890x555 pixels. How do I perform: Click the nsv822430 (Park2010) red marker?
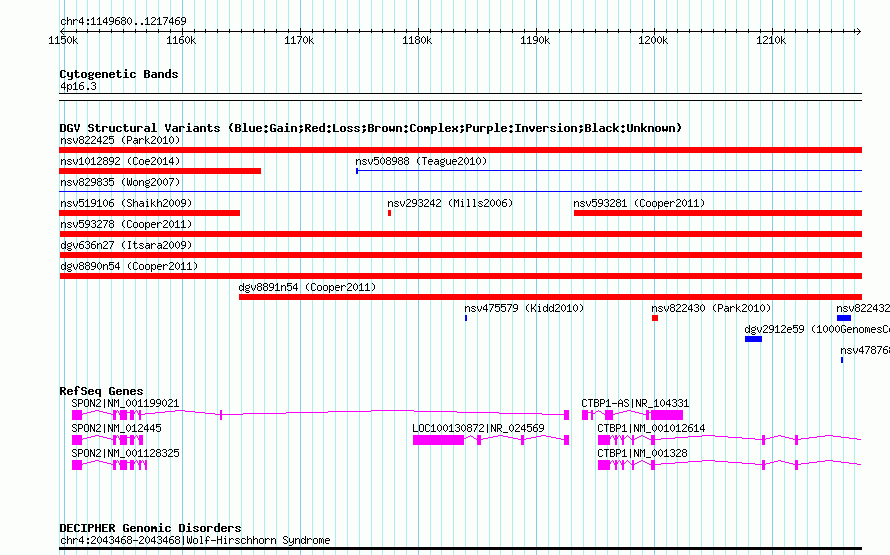pos(655,318)
